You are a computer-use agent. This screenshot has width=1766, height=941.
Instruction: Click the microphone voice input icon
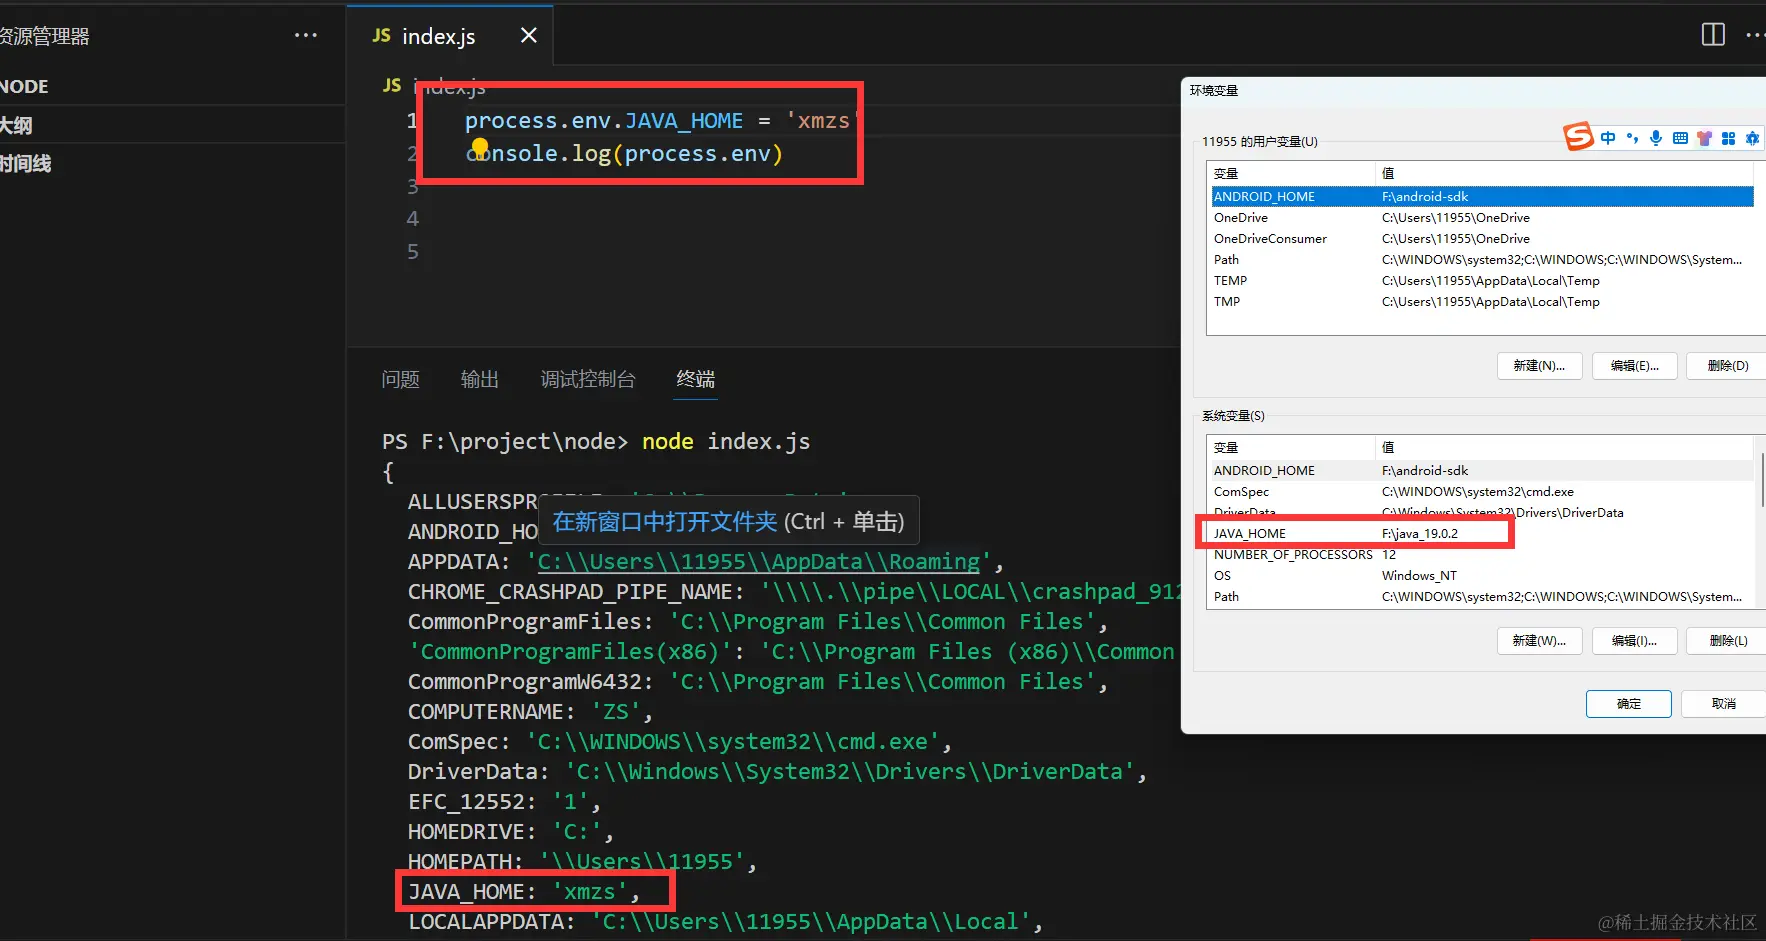pyautogui.click(x=1656, y=138)
